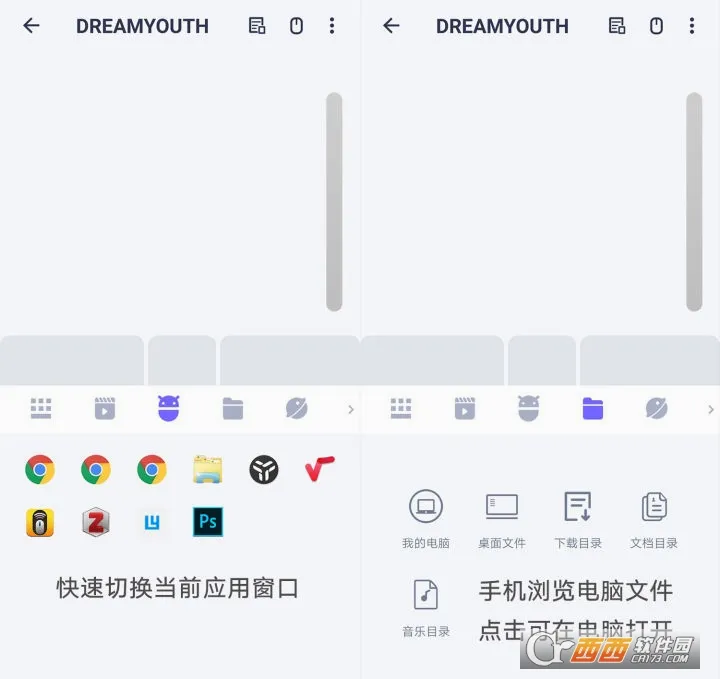This screenshot has height=679, width=720.
Task: Switch to the red Z app window
Action: point(96,522)
